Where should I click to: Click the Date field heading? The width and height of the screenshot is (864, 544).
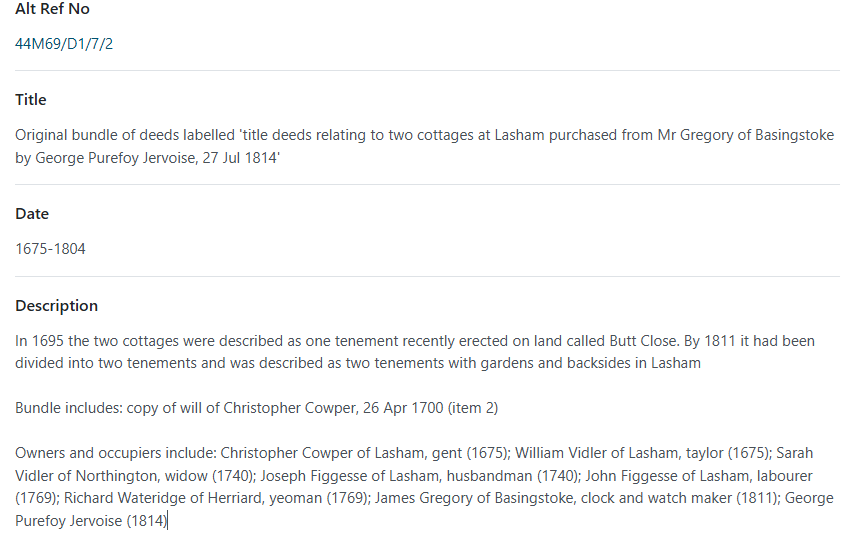click(32, 214)
